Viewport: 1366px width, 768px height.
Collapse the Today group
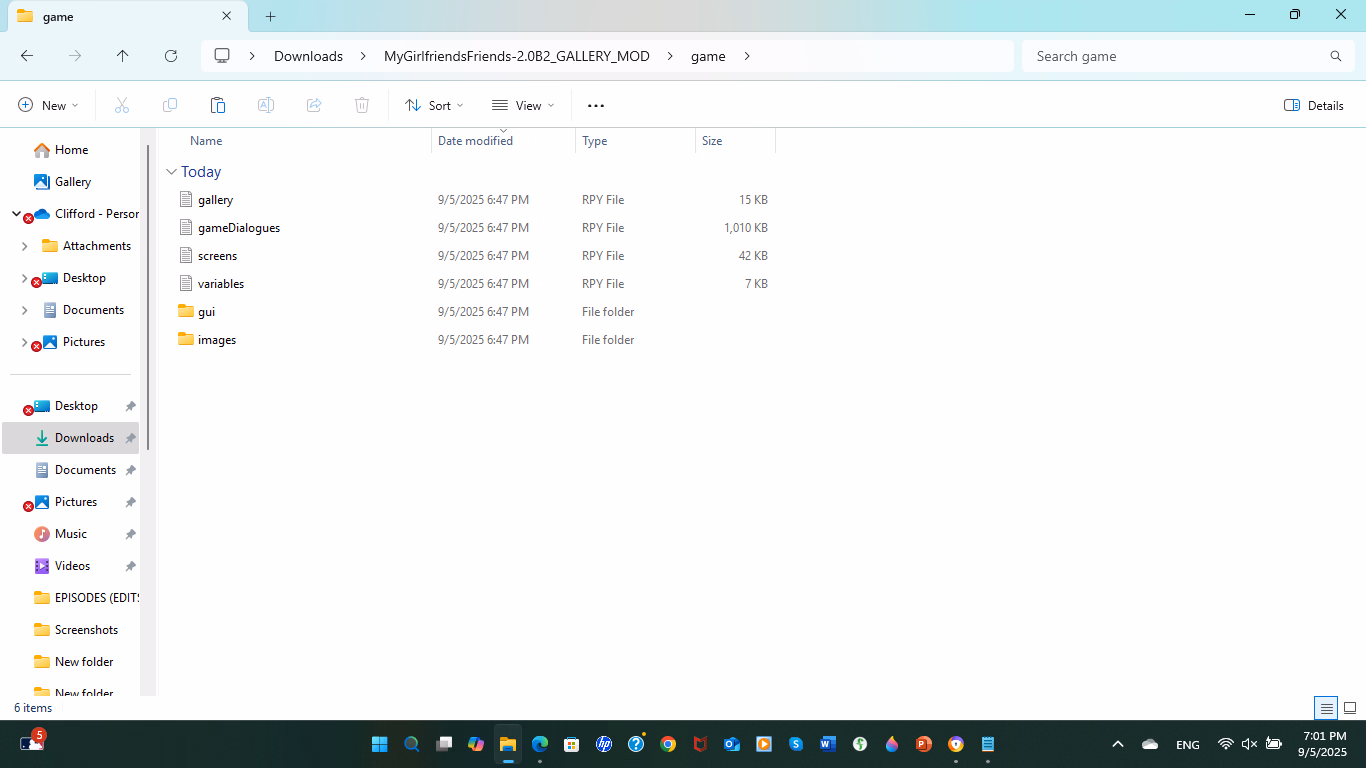[x=172, y=172]
